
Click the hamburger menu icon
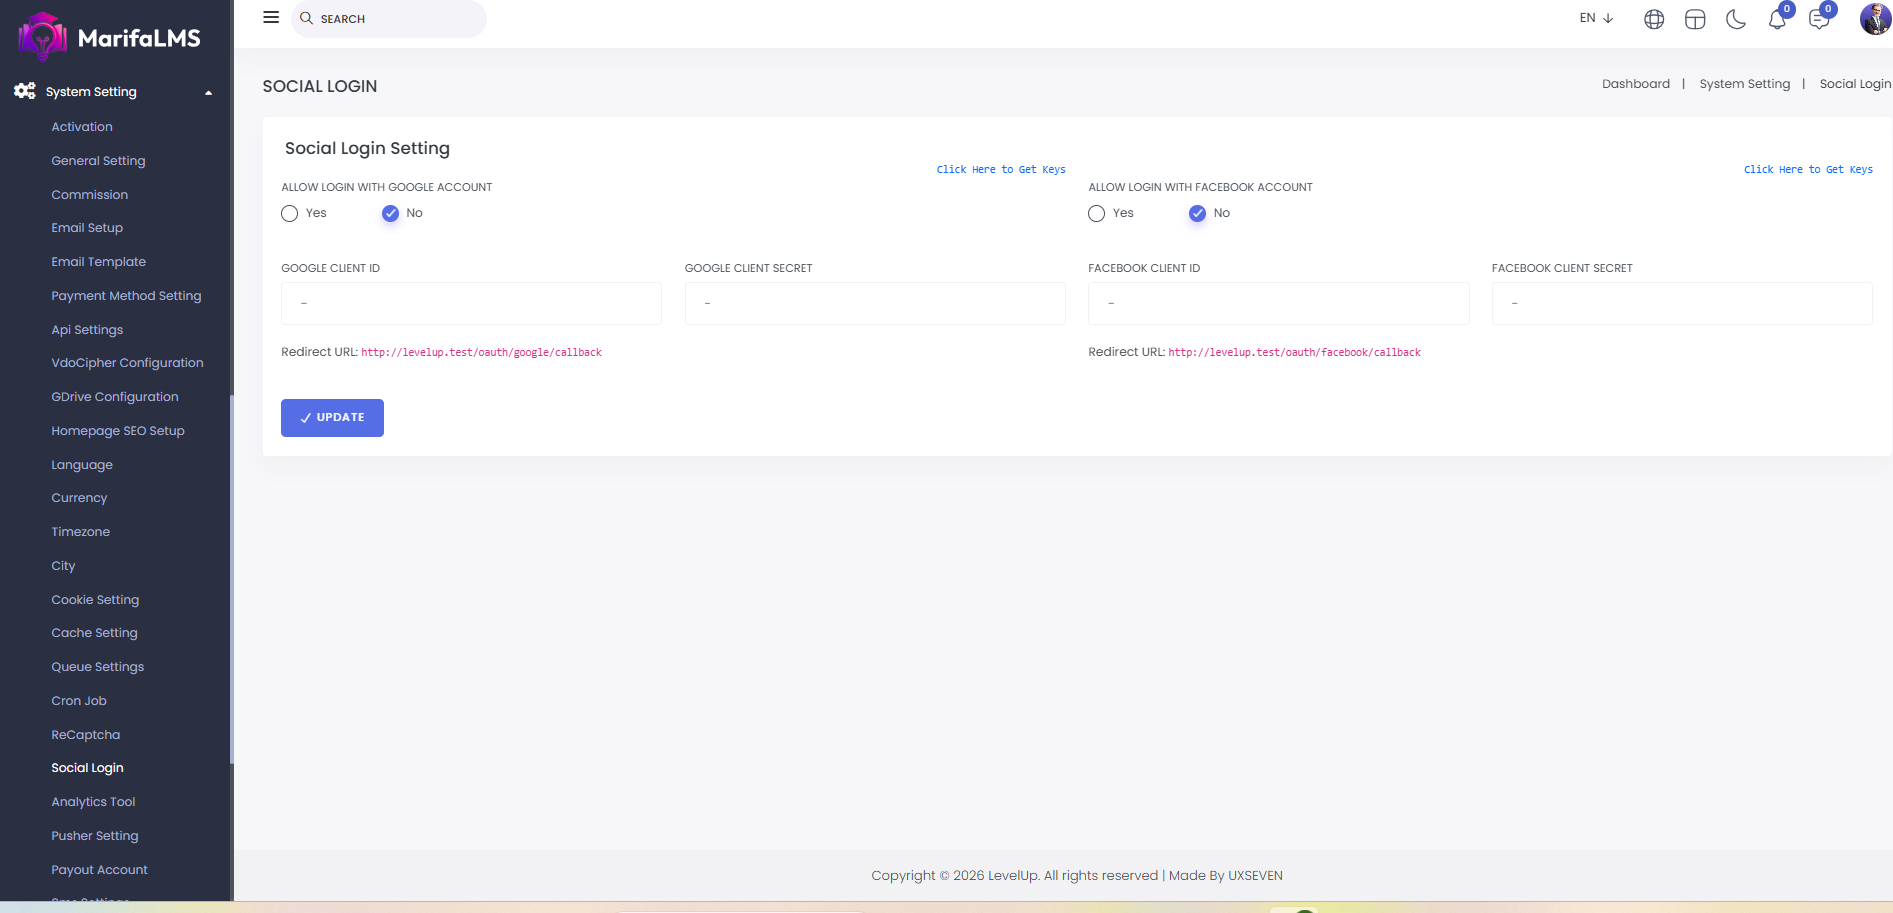point(271,18)
